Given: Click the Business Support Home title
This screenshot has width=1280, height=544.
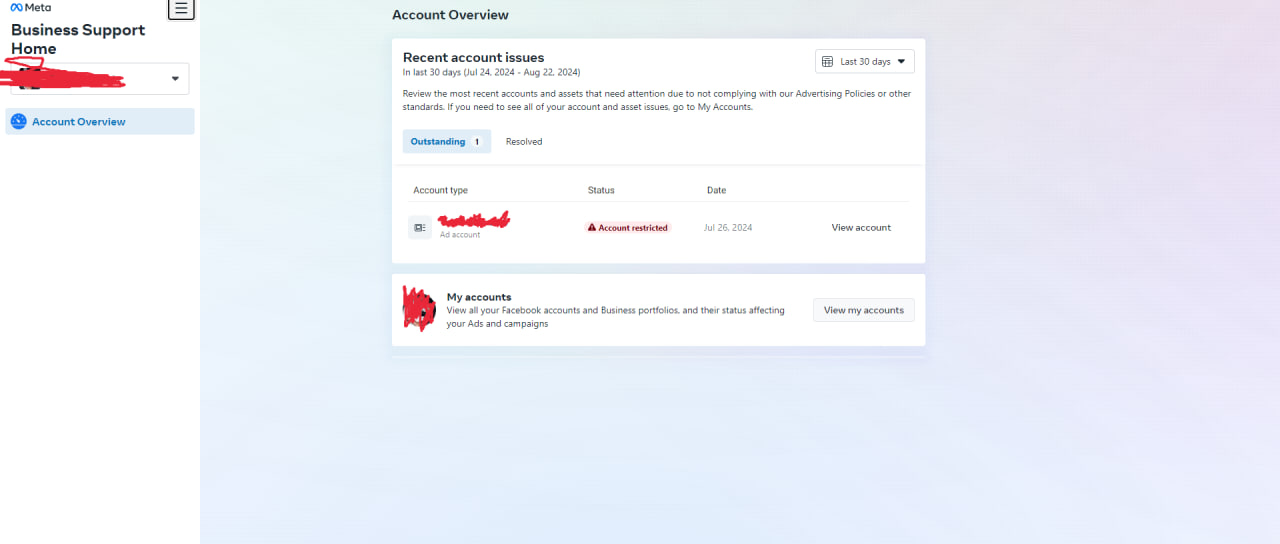Looking at the screenshot, I should click(78, 39).
